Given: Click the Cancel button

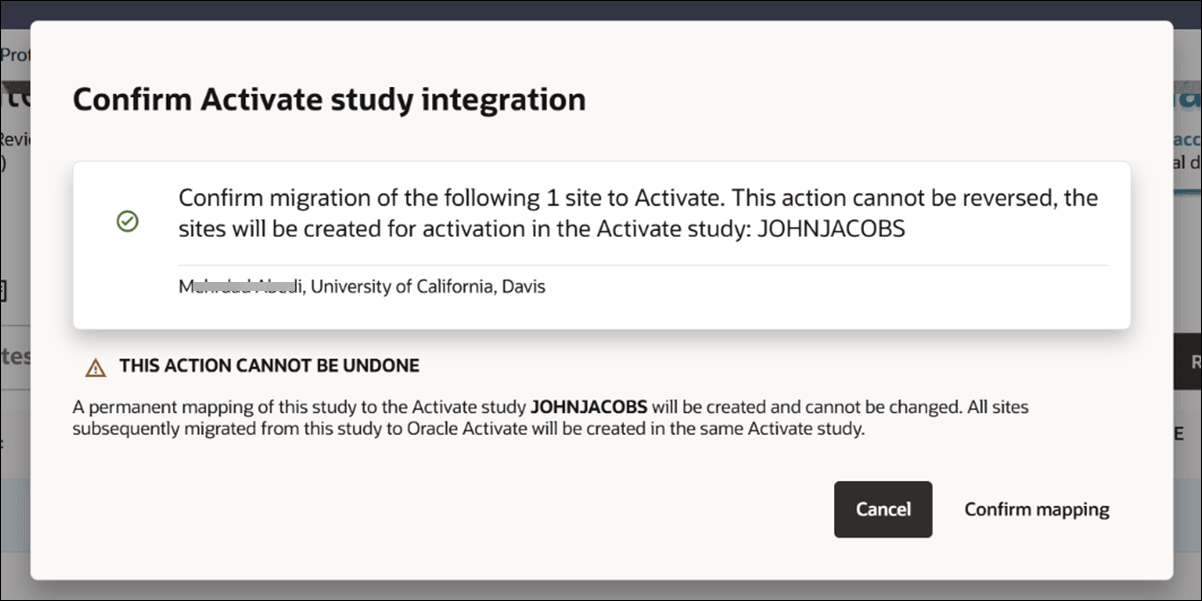Looking at the screenshot, I should [883, 509].
